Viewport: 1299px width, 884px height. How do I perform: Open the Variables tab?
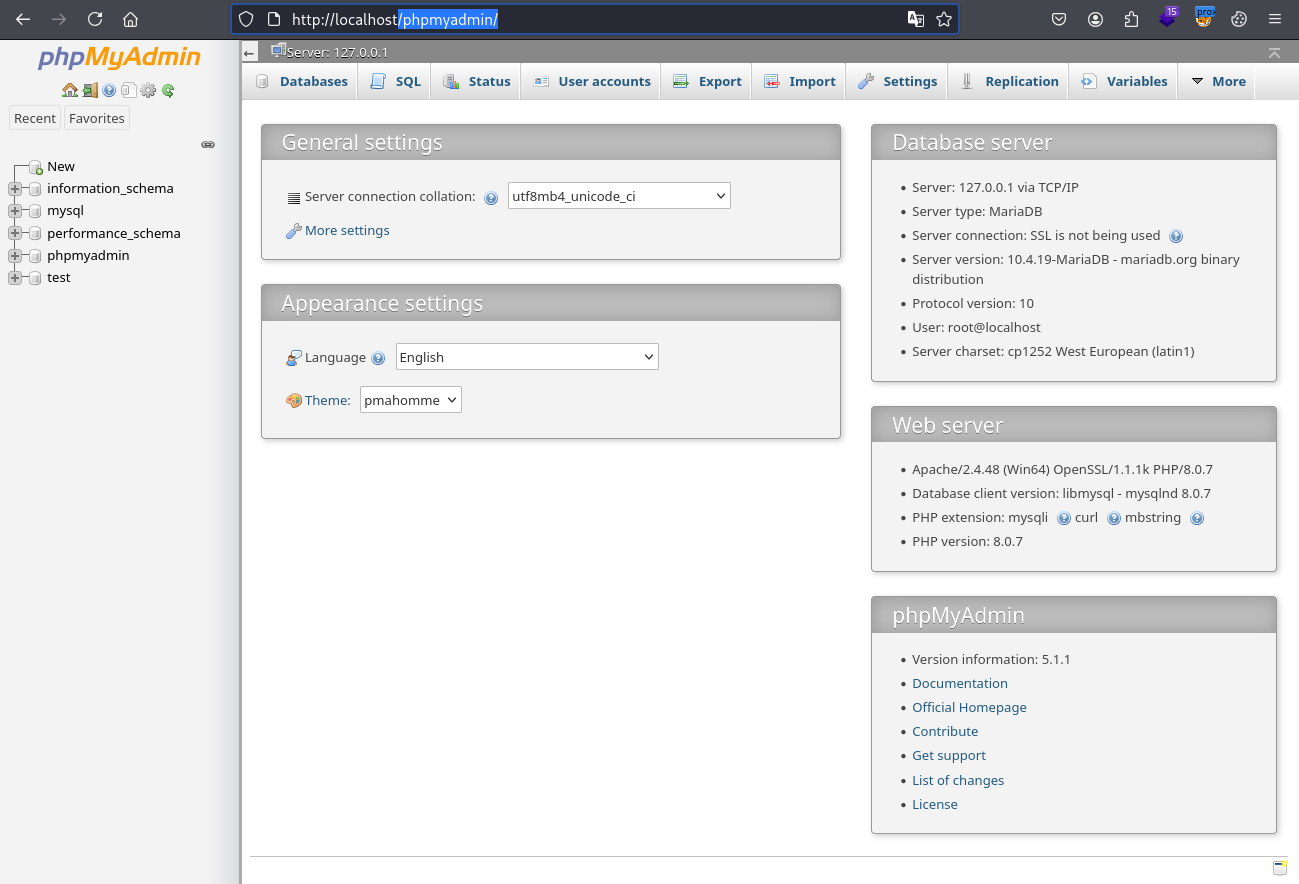[x=1124, y=82]
